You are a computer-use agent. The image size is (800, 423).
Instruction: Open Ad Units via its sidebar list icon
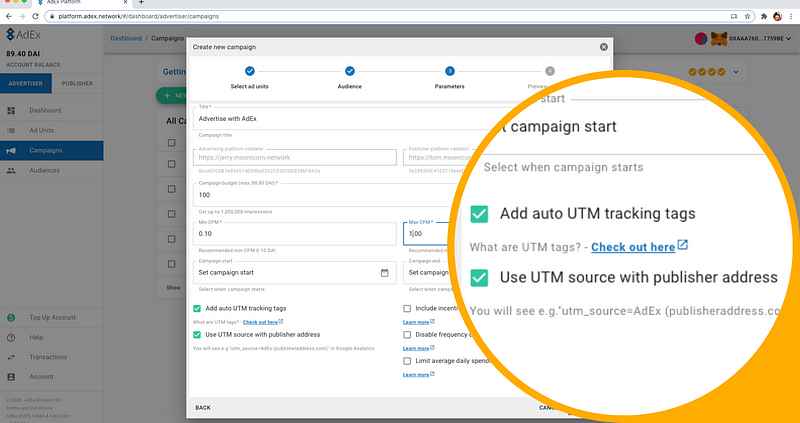coord(11,131)
